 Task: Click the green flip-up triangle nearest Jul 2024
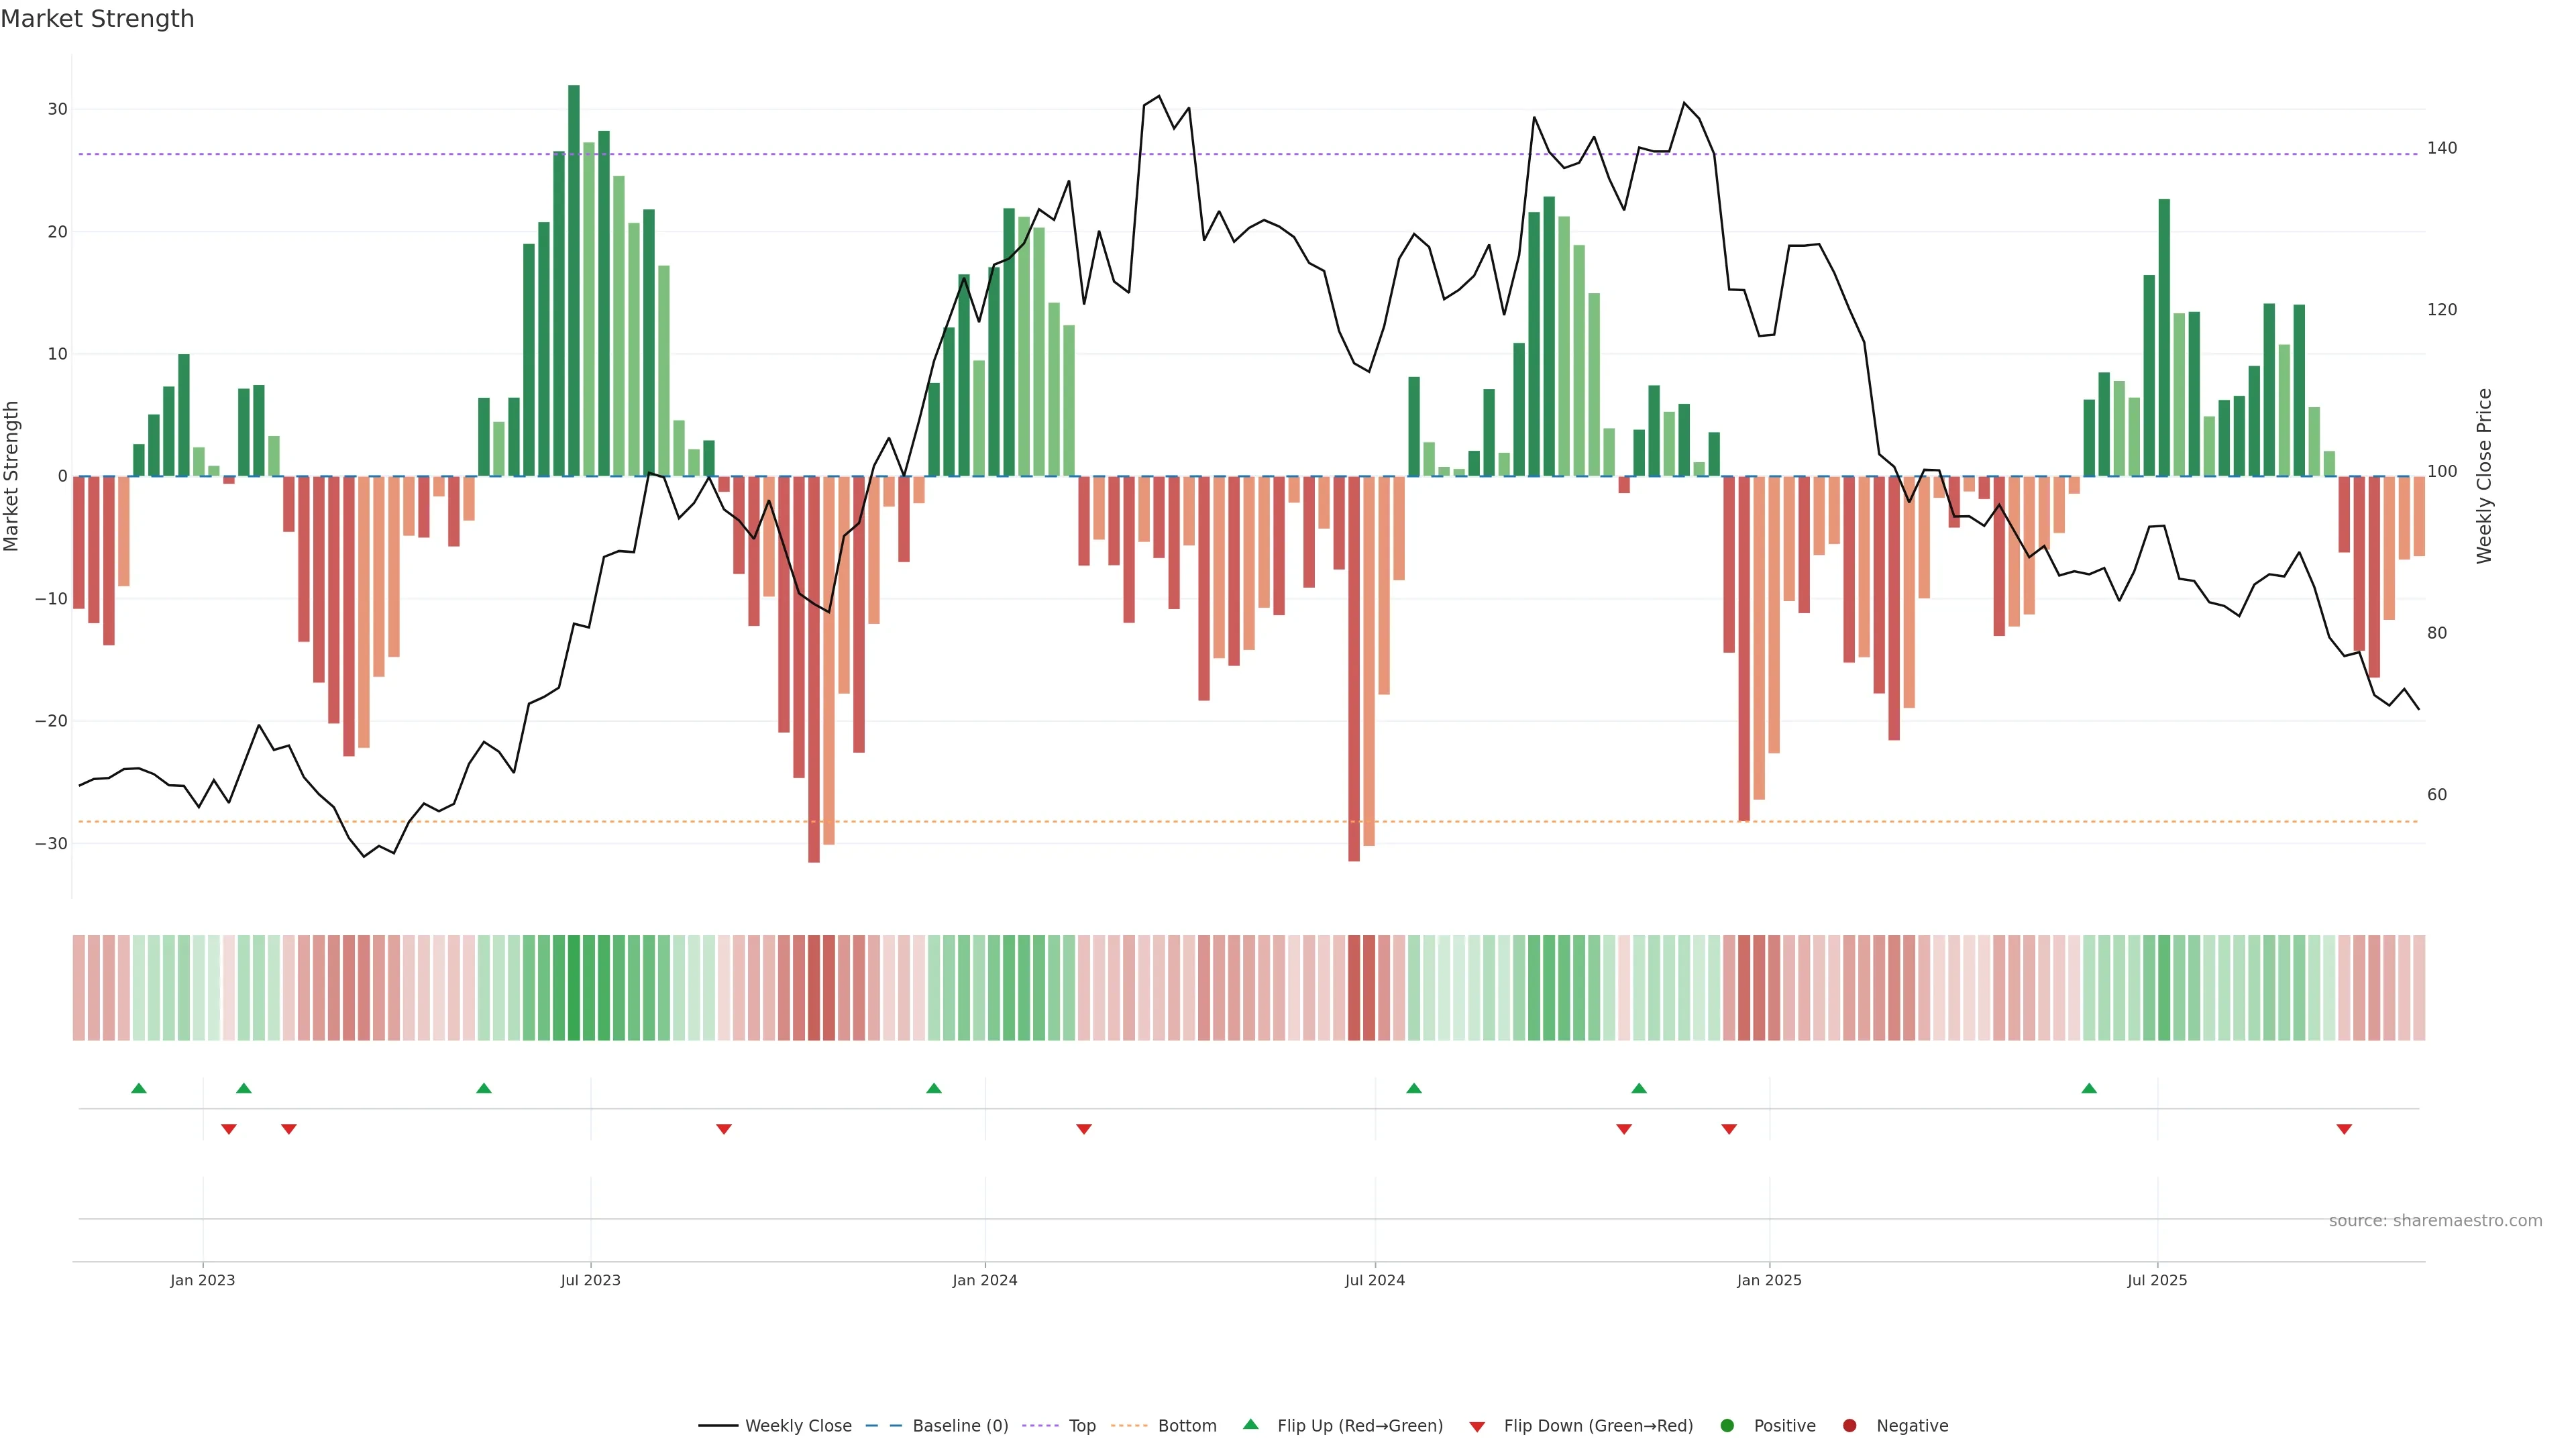(x=1414, y=1088)
